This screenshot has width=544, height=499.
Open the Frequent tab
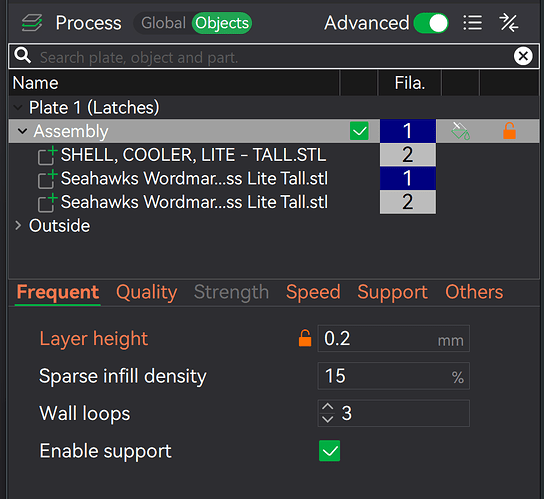58,292
